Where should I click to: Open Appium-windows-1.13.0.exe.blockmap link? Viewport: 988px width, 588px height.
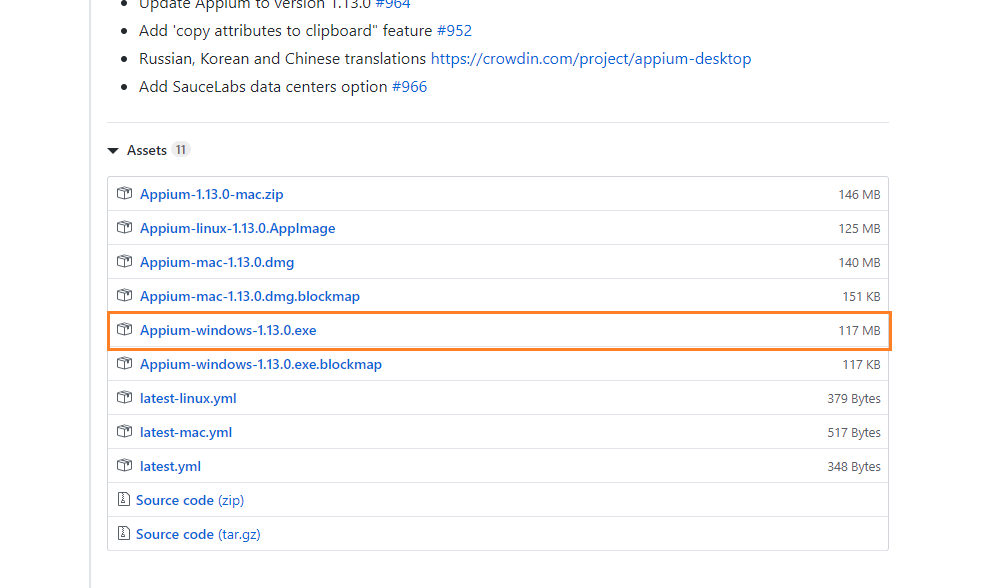click(x=260, y=364)
